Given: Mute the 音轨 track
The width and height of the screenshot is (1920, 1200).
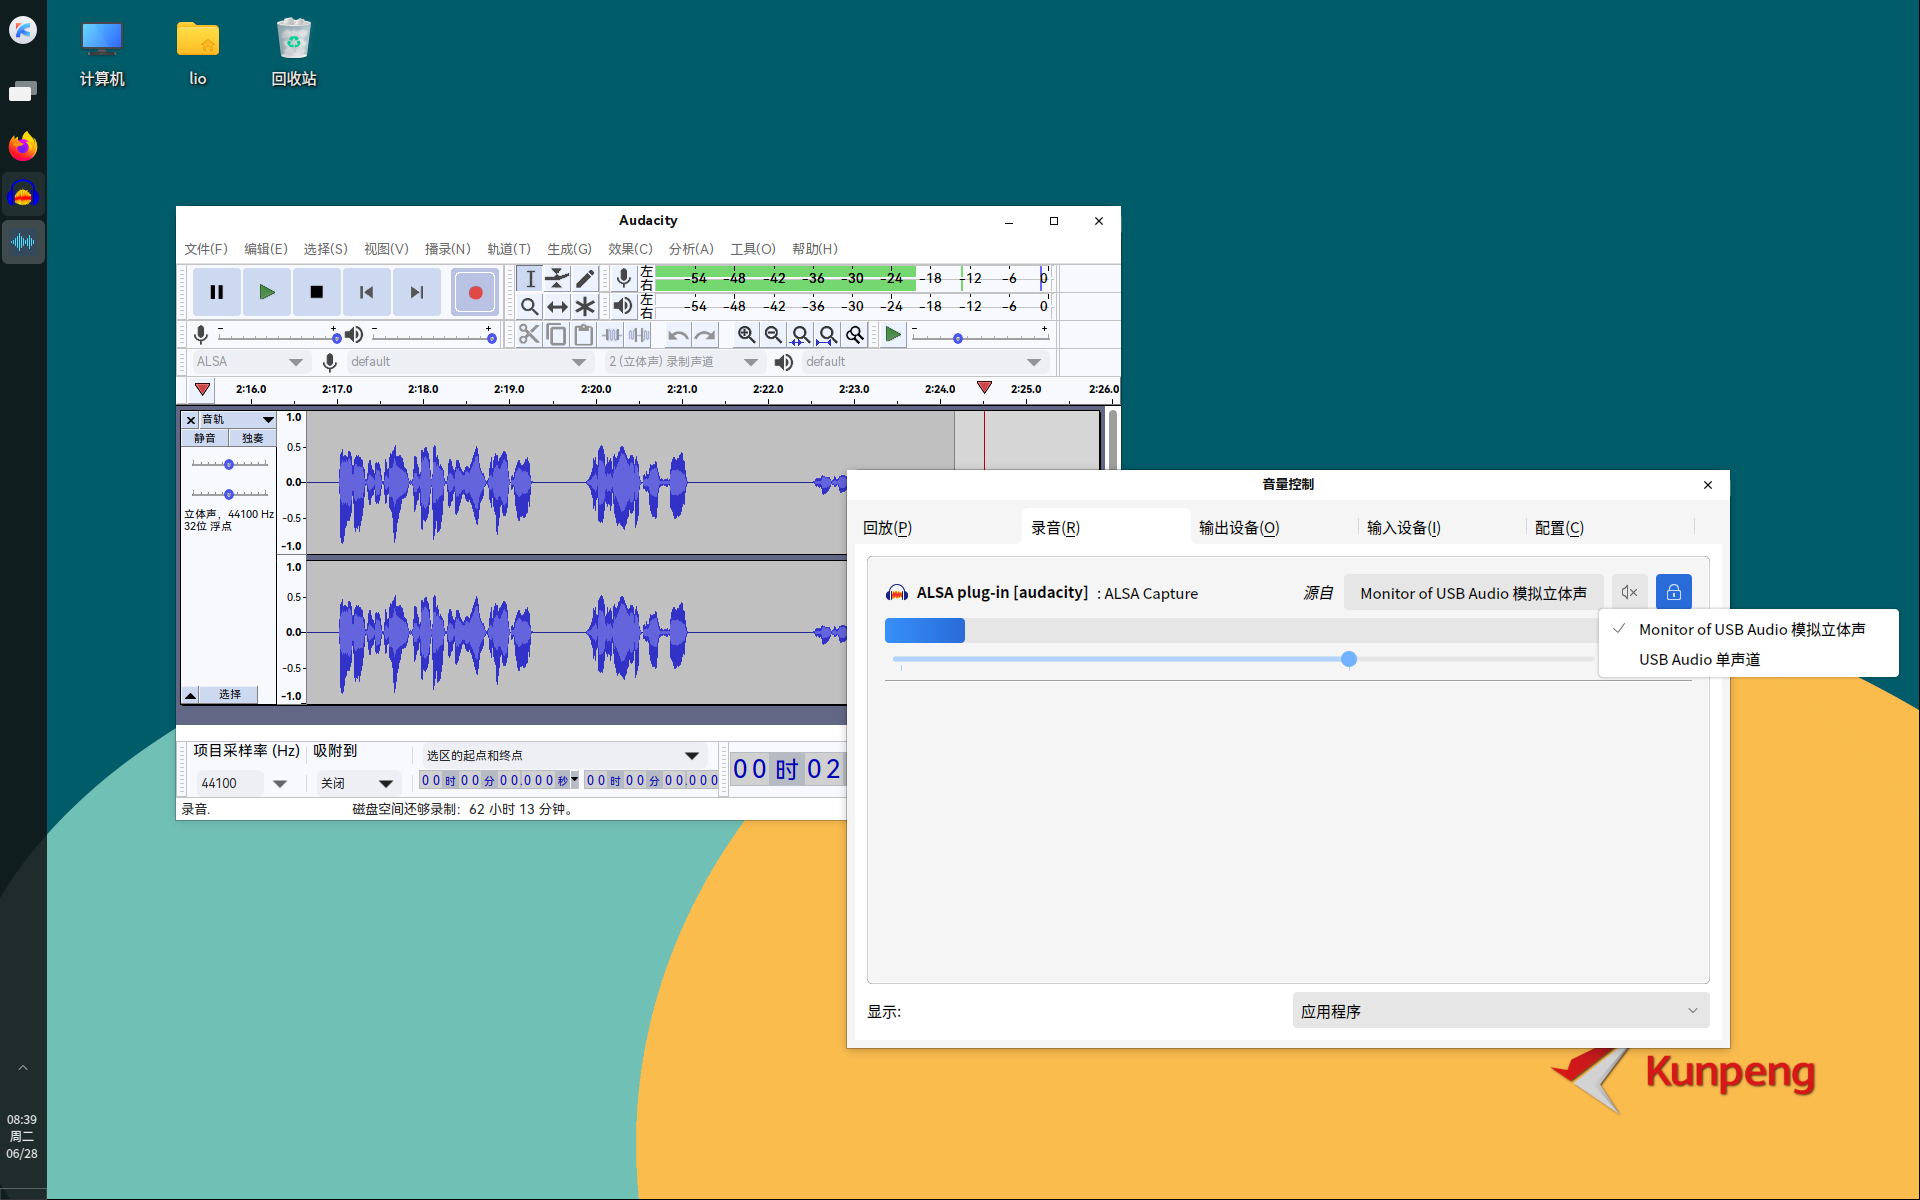Looking at the screenshot, I should coord(206,438).
